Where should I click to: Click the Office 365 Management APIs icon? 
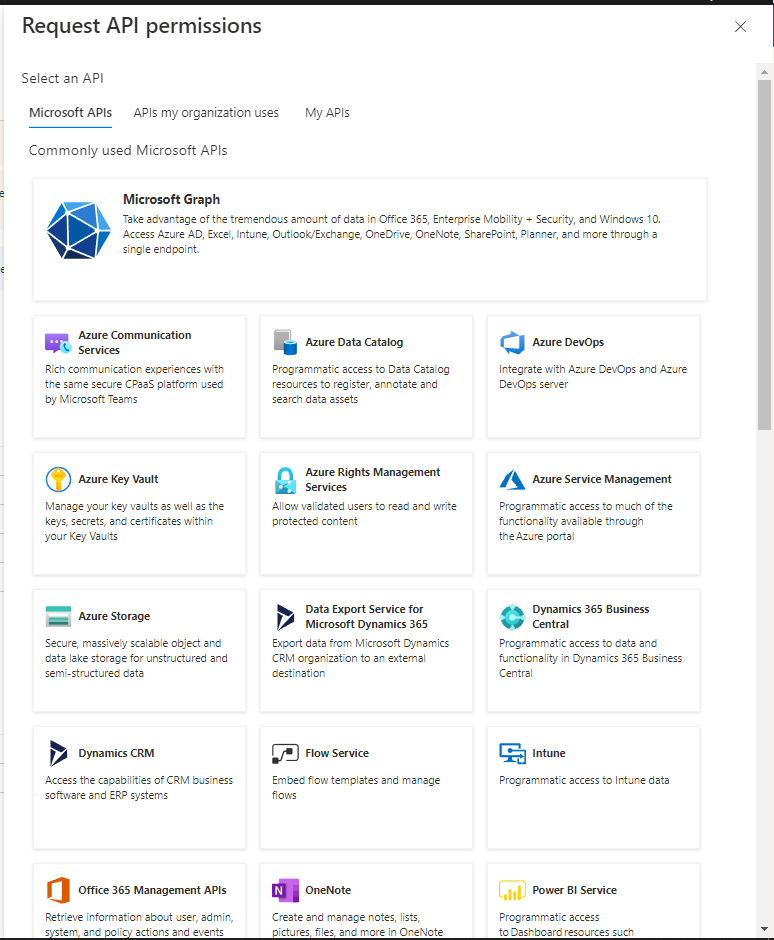(x=58, y=890)
